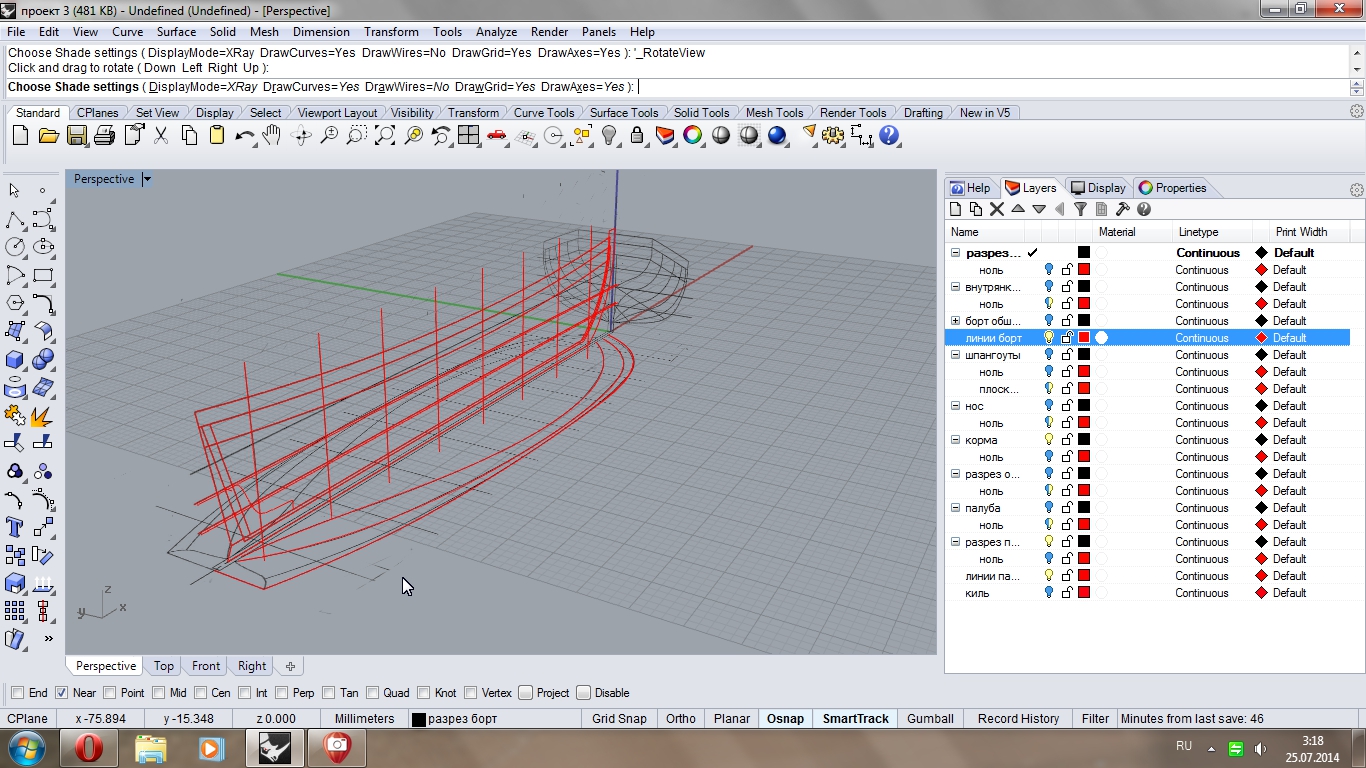This screenshot has width=1366, height=768.
Task: Enable the End osnap checkbox
Action: coord(18,693)
